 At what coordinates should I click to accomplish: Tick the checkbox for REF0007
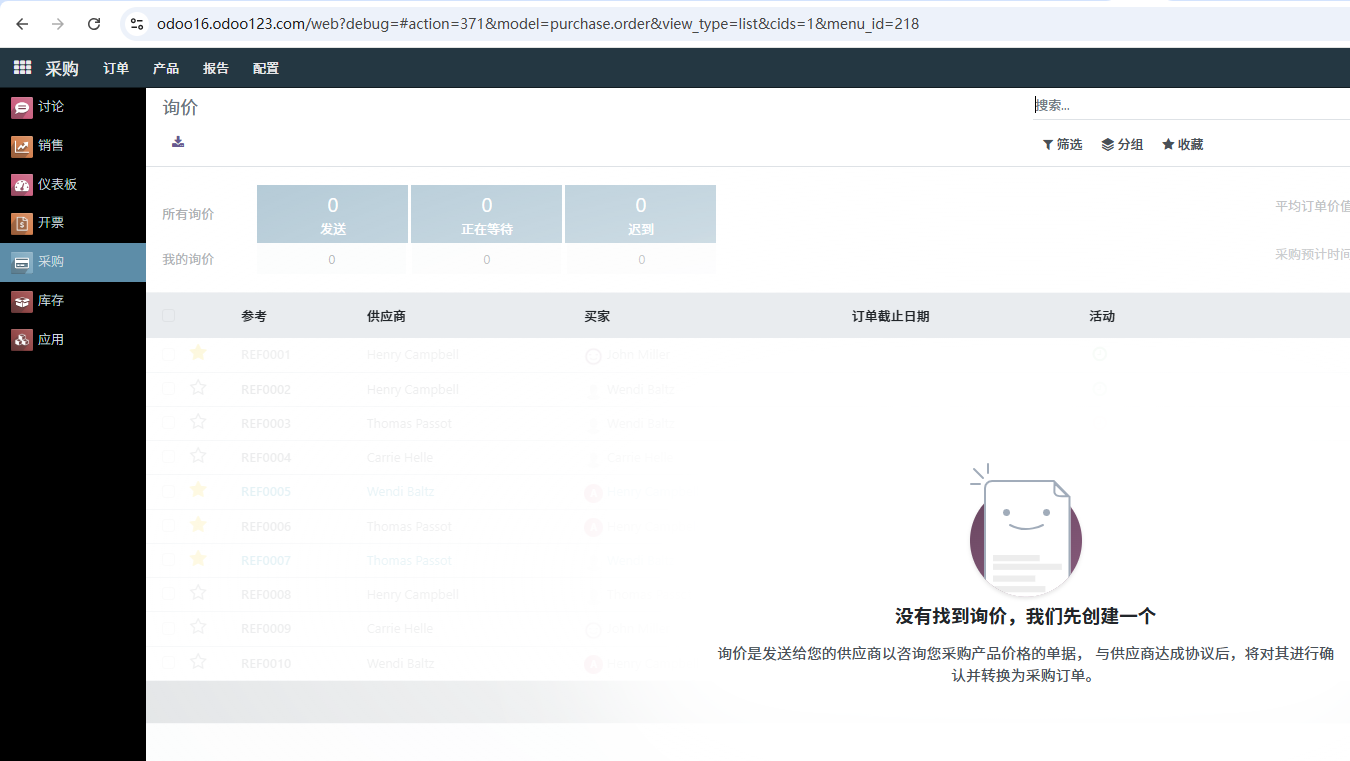tap(168, 560)
